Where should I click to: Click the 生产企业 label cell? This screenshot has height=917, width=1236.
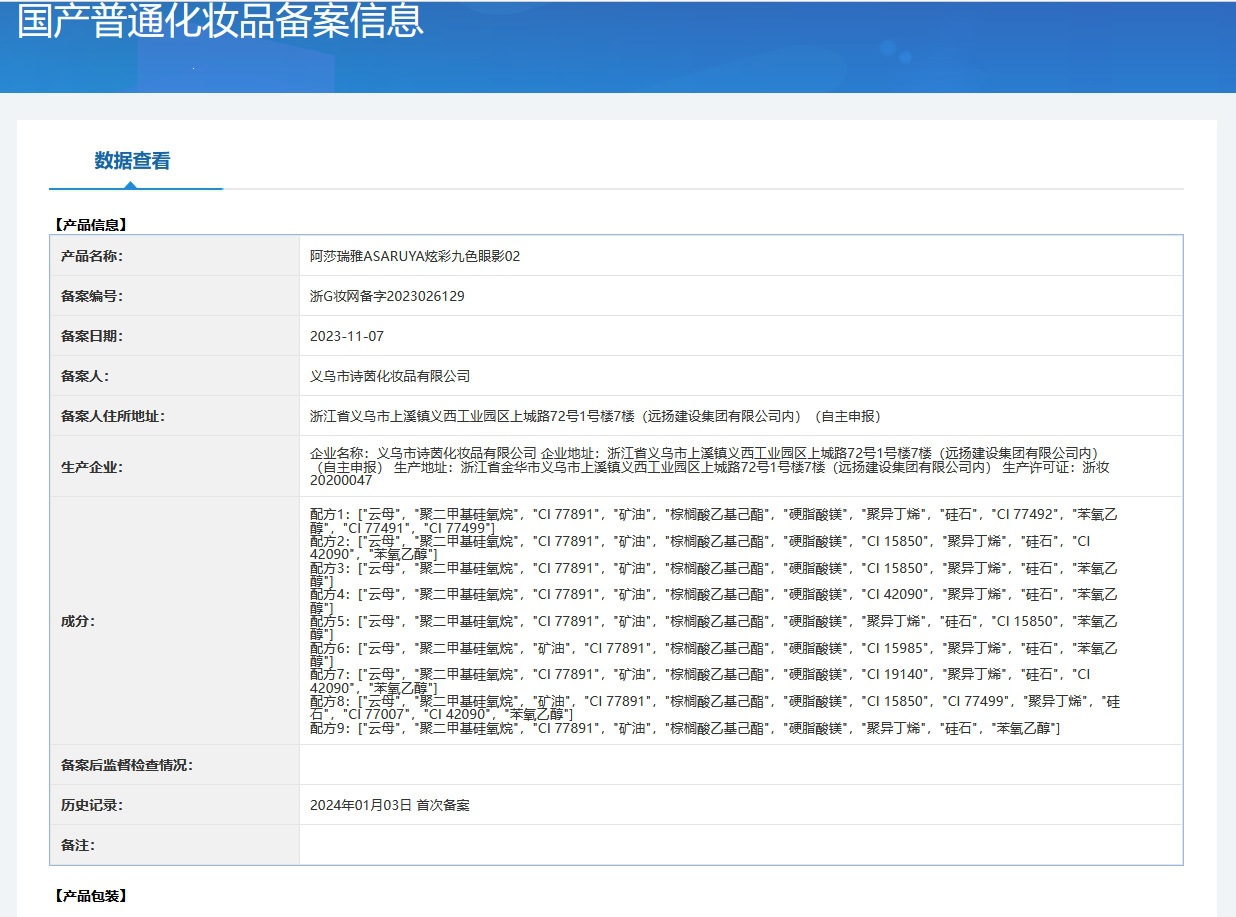(x=175, y=466)
